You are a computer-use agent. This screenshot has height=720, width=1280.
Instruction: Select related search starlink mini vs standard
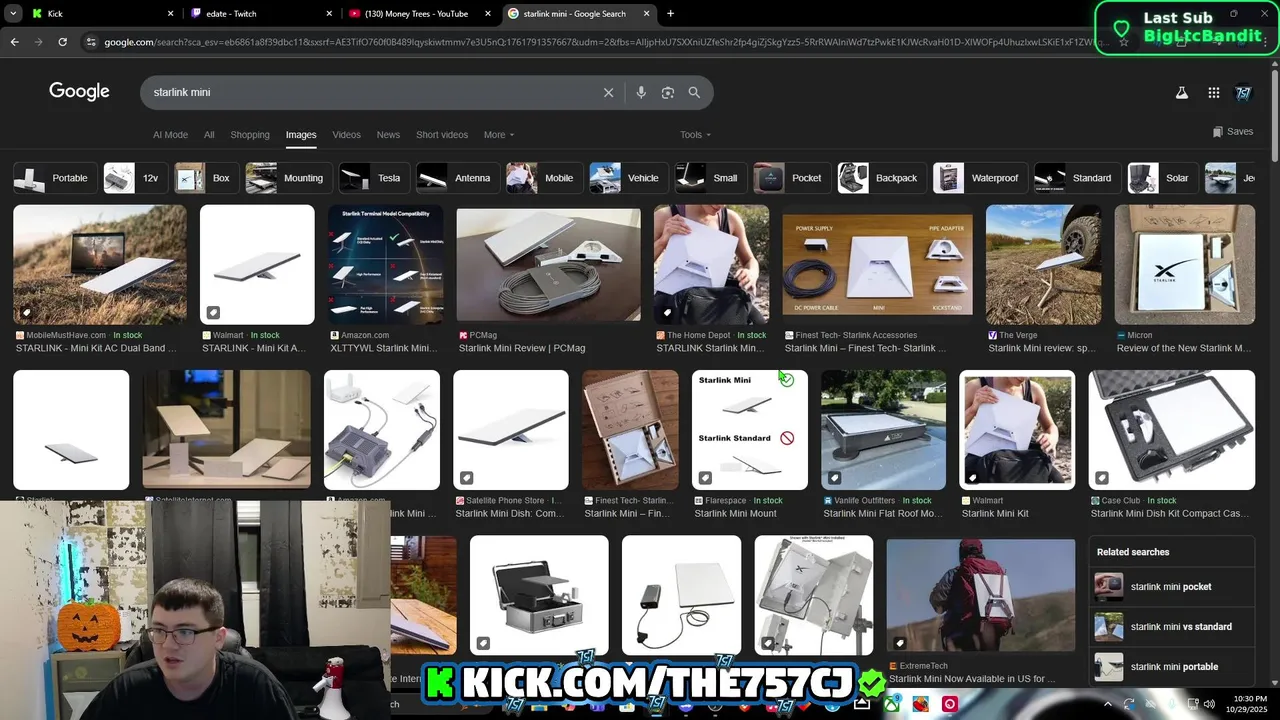click(x=1171, y=627)
